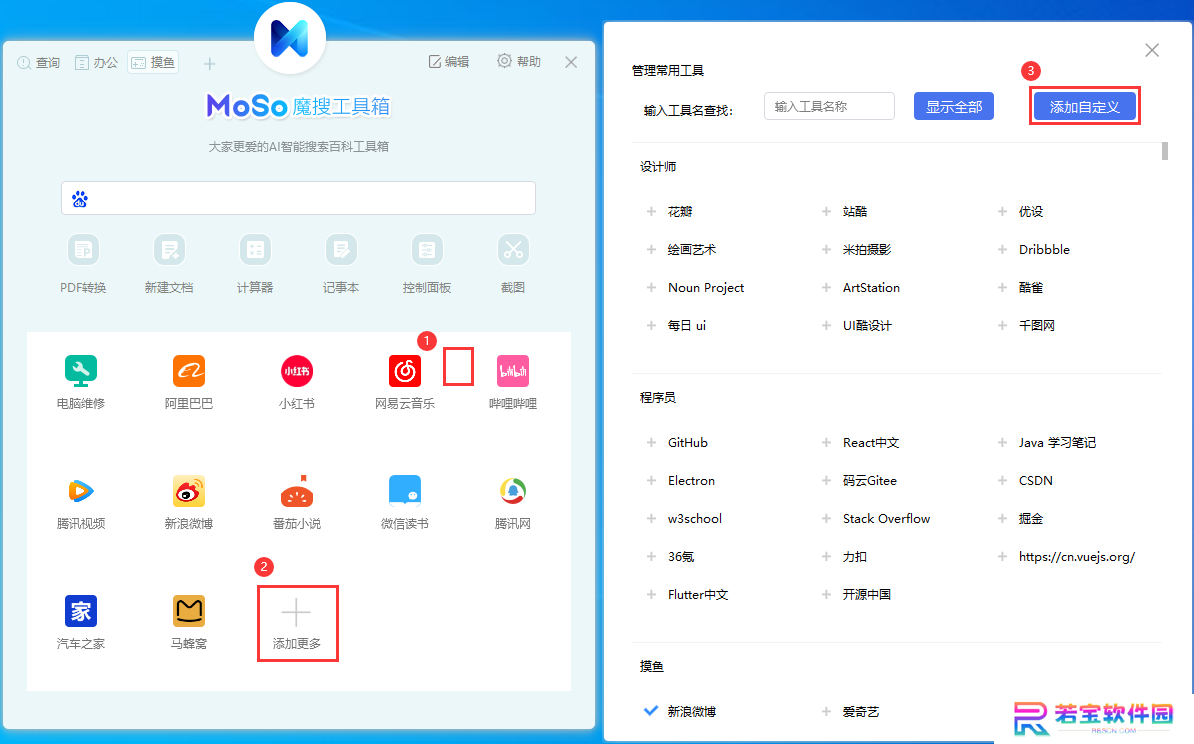Add a new tab with plus
This screenshot has width=1194, height=744.
point(209,64)
